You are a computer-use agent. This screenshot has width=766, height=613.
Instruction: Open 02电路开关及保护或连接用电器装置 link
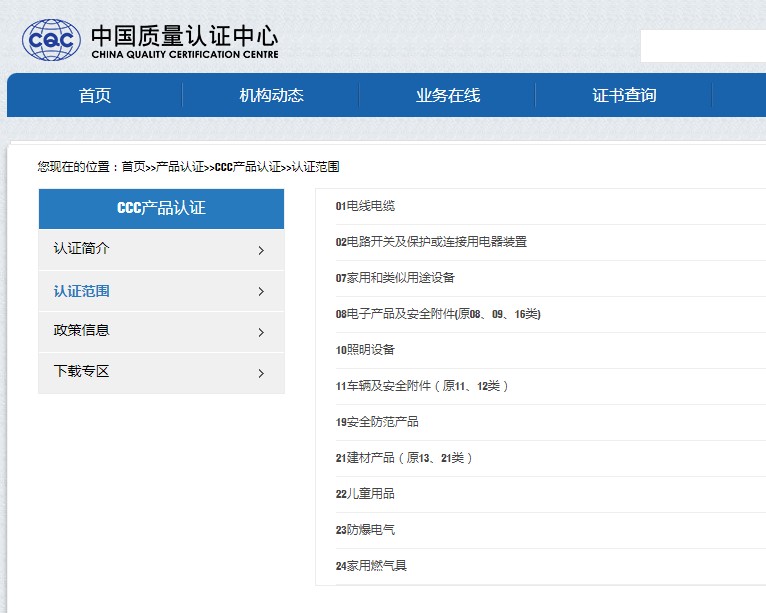431,242
